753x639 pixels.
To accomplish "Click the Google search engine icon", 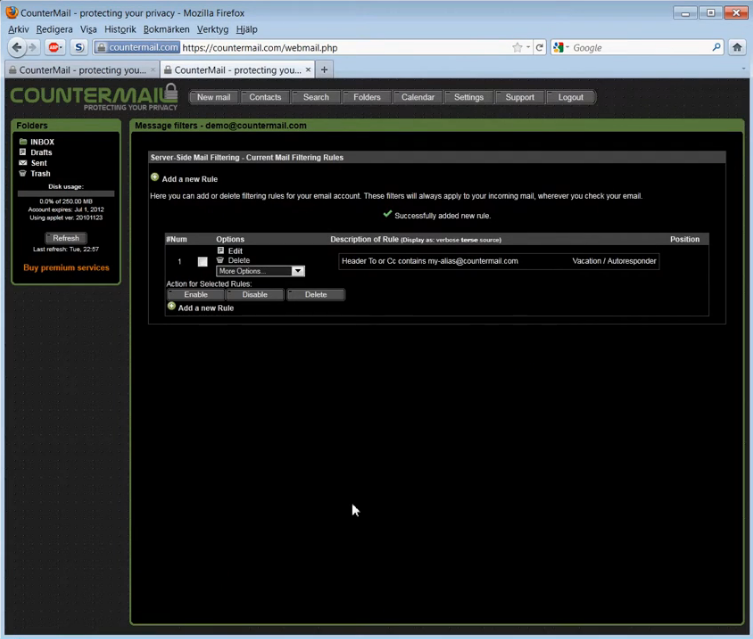I will pos(558,47).
